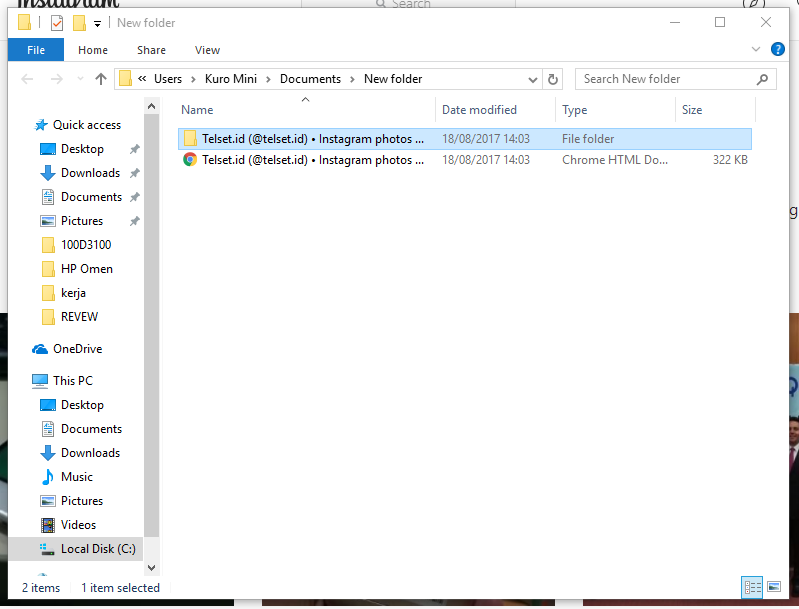Viewport: 799px width, 609px height.
Task: Click the Back navigation arrow
Action: point(28,79)
